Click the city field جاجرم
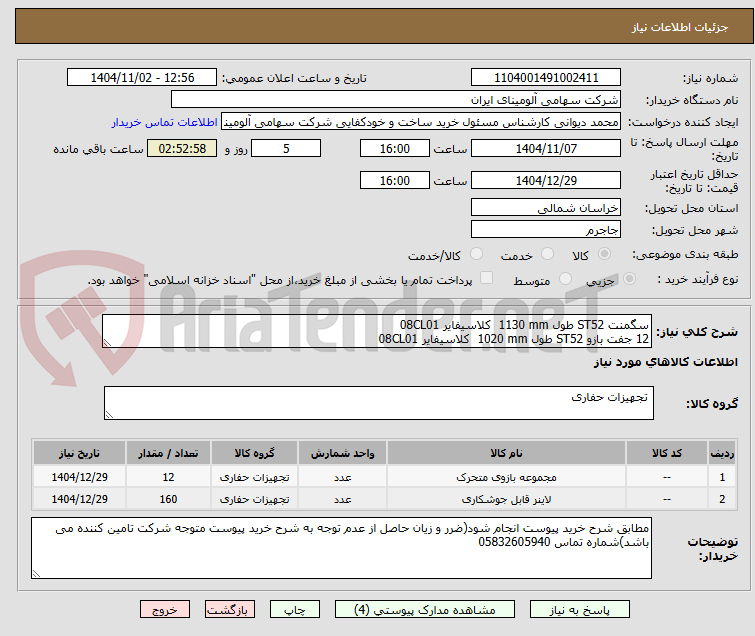The height and width of the screenshot is (636, 755). coord(546,229)
